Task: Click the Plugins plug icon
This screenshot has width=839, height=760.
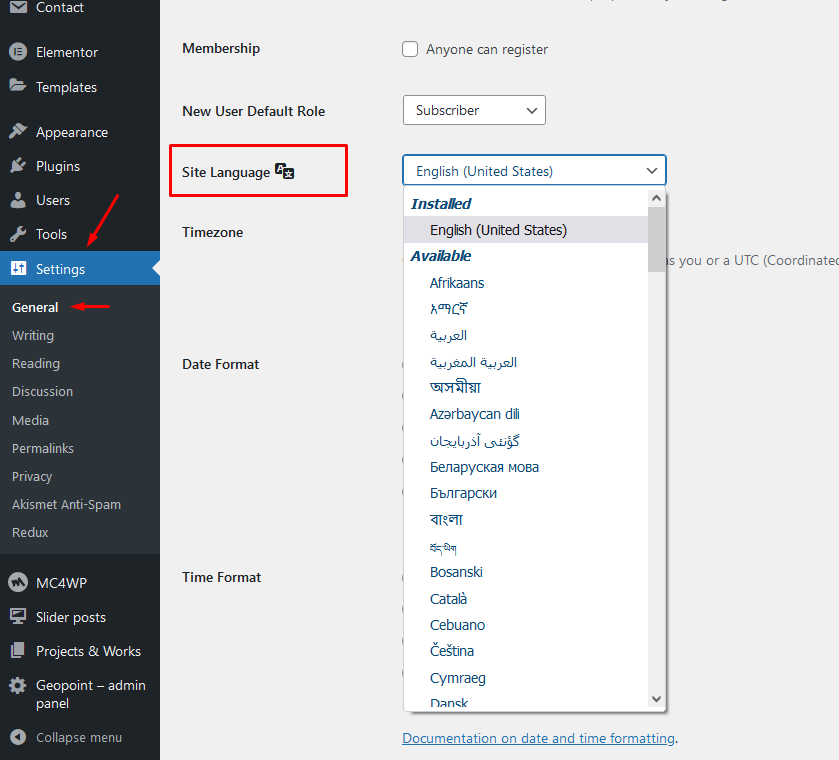Action: click(17, 166)
